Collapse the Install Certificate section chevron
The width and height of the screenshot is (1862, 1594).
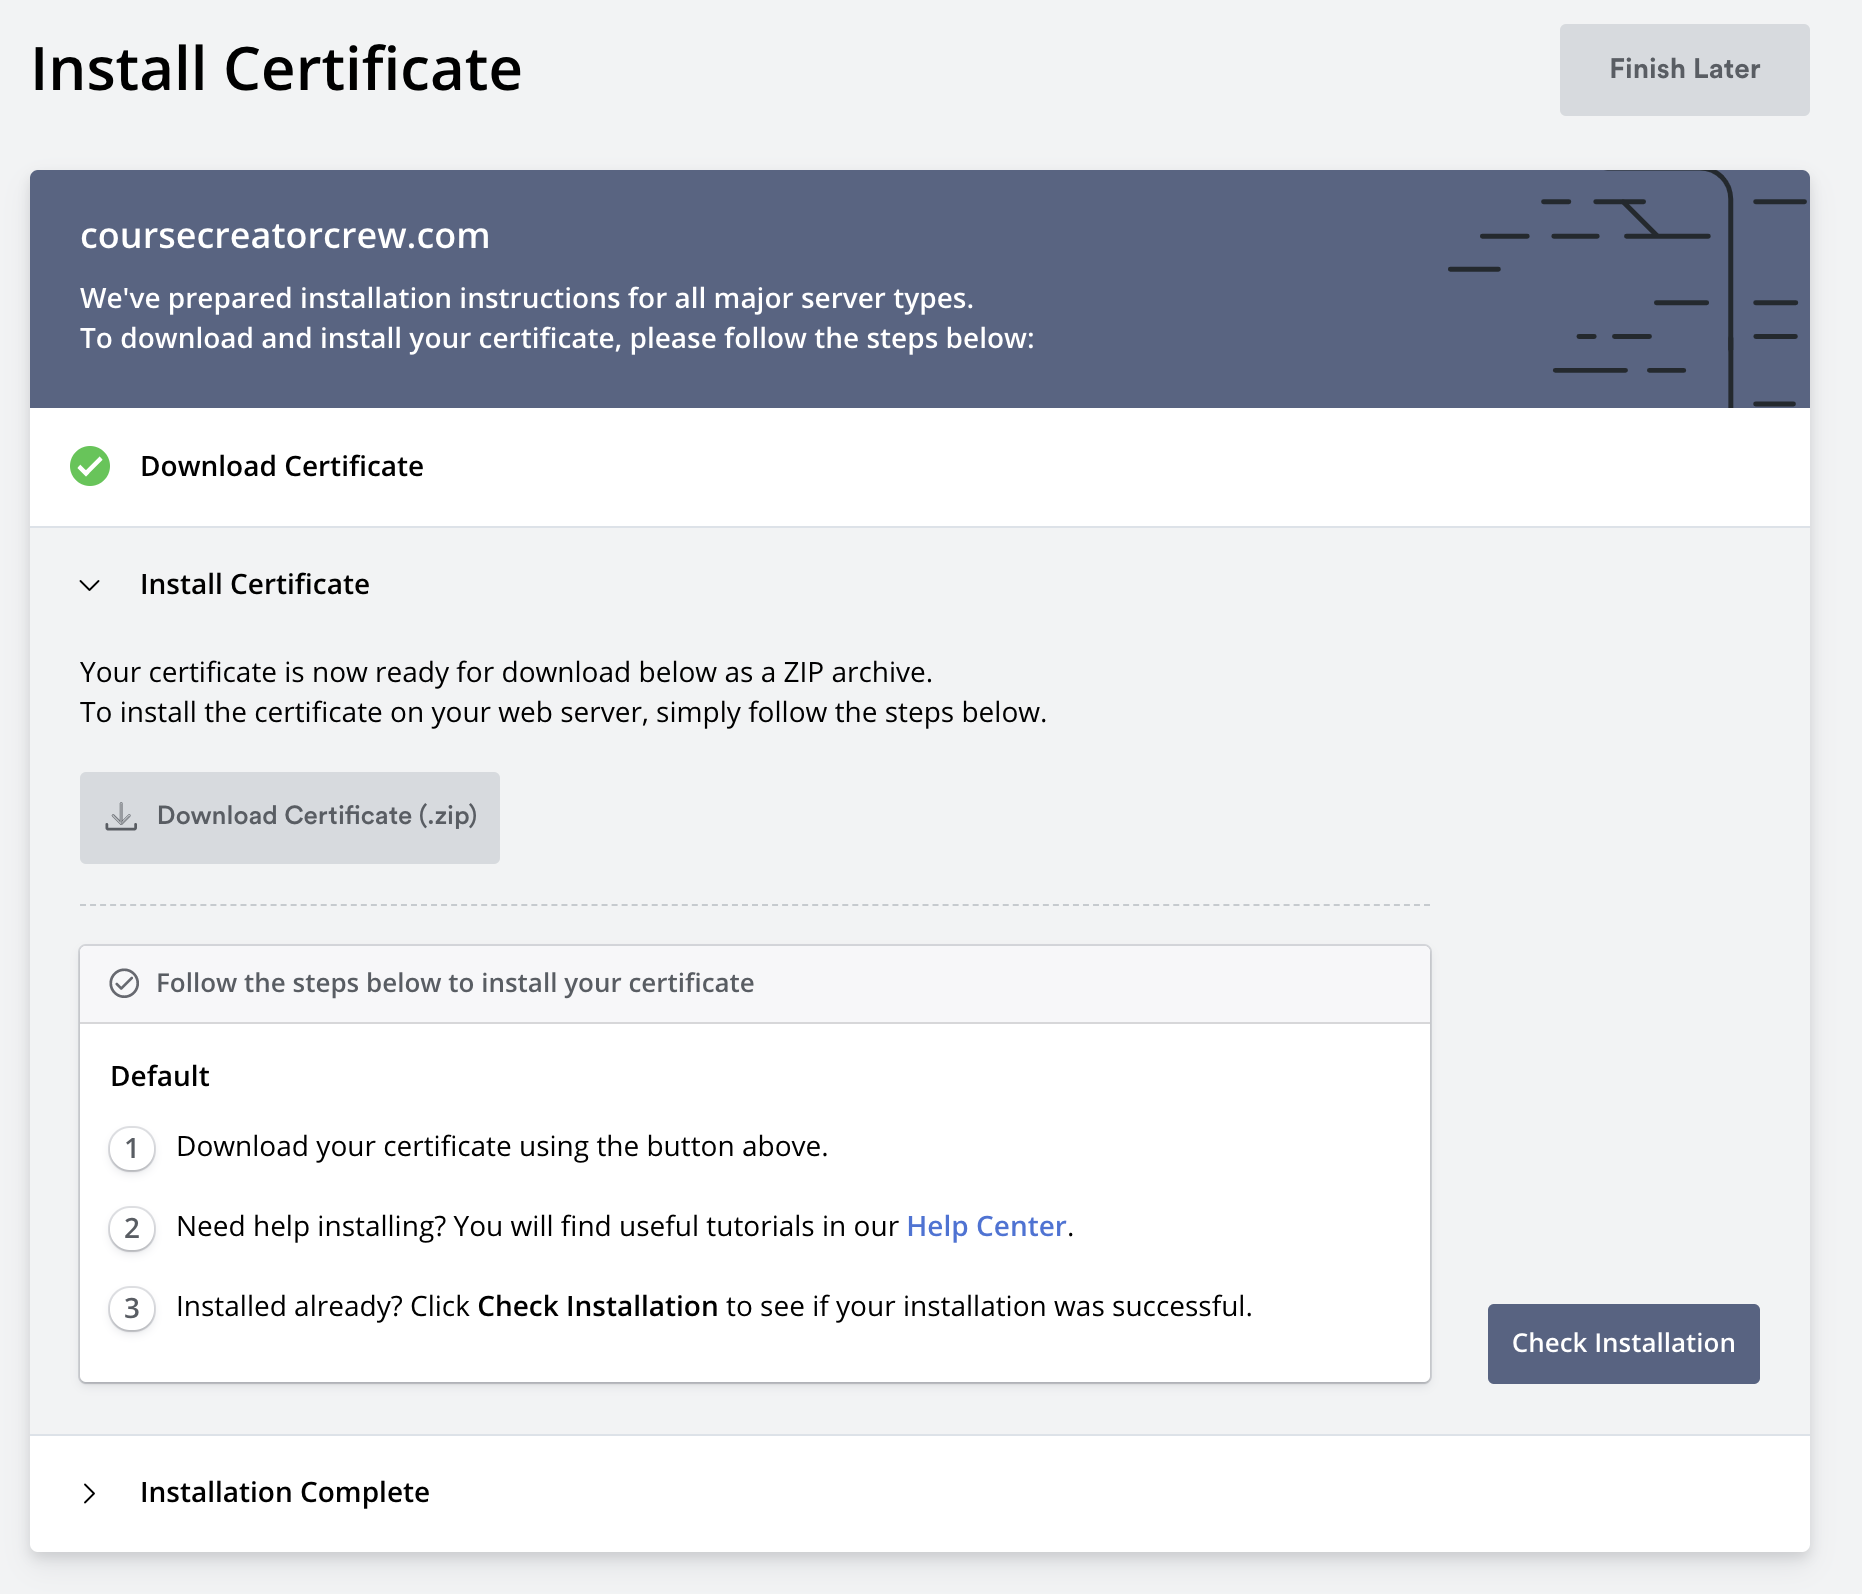90,585
